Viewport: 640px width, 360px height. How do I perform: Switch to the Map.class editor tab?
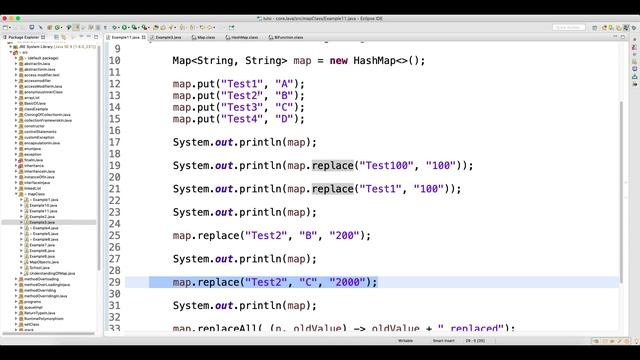point(203,37)
